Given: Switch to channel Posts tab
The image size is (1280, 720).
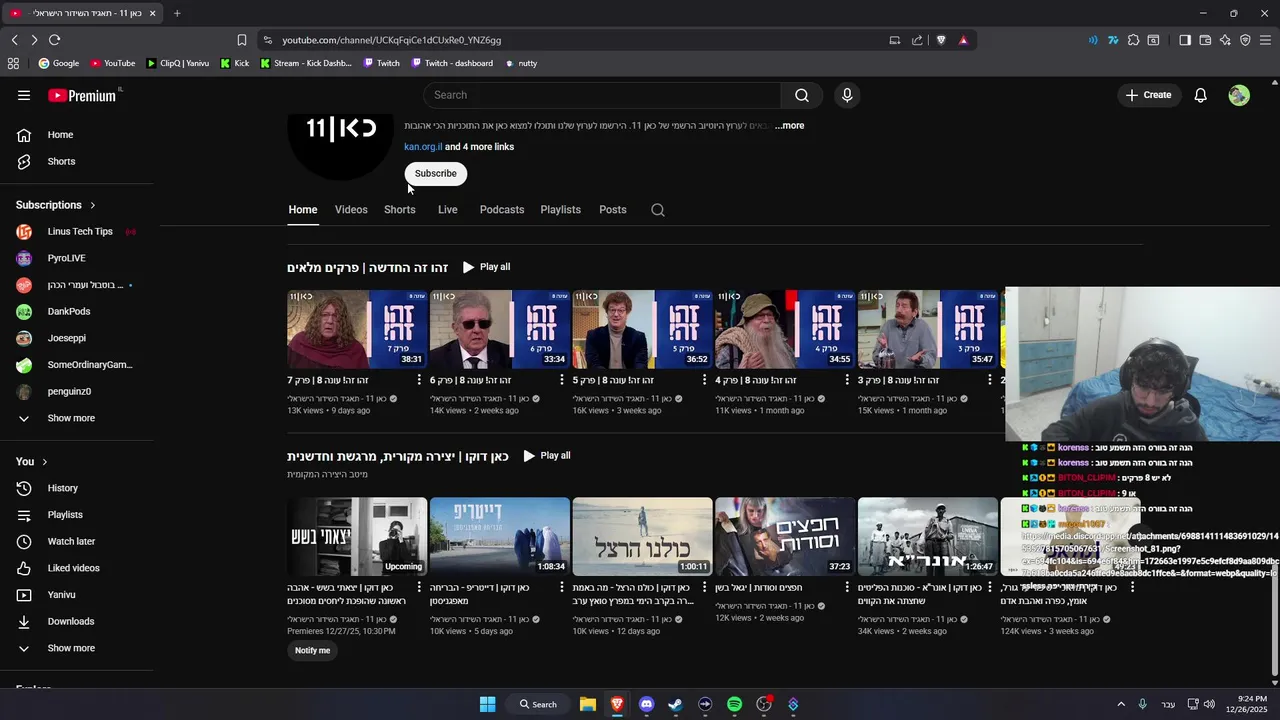Looking at the screenshot, I should 613,210.
